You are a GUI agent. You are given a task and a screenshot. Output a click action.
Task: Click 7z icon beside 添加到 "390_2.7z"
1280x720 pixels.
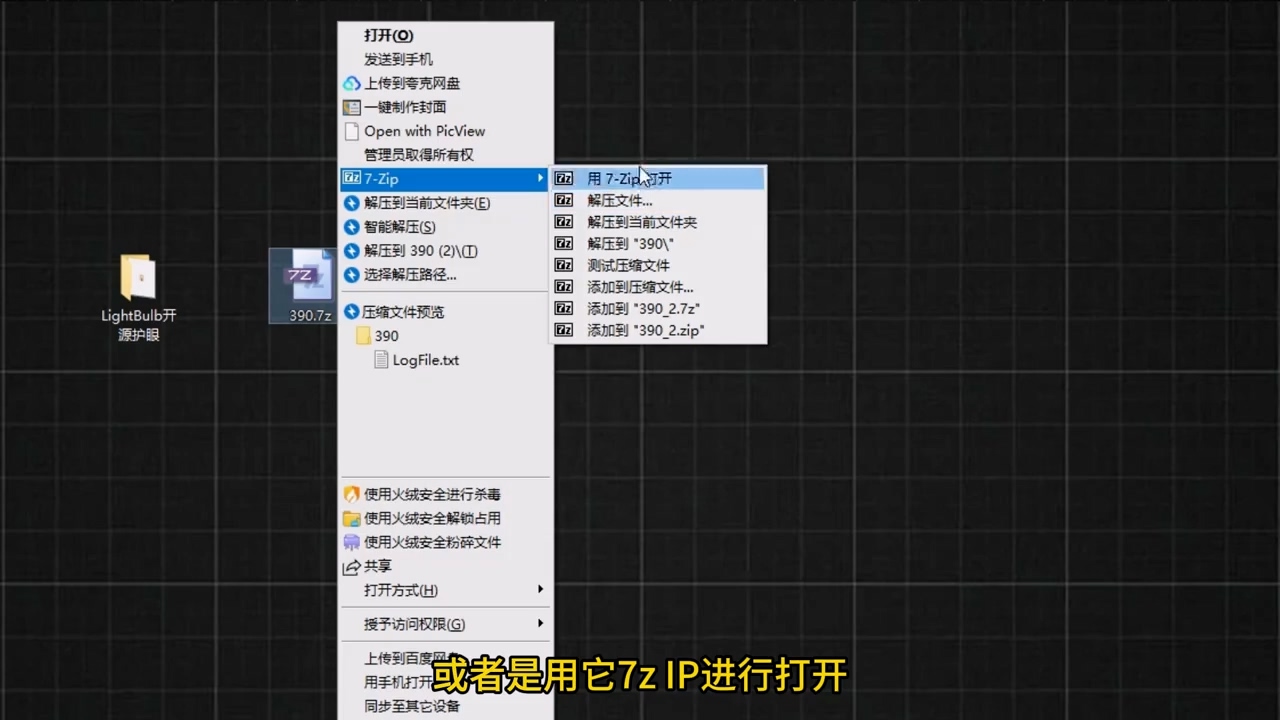pyautogui.click(x=564, y=309)
